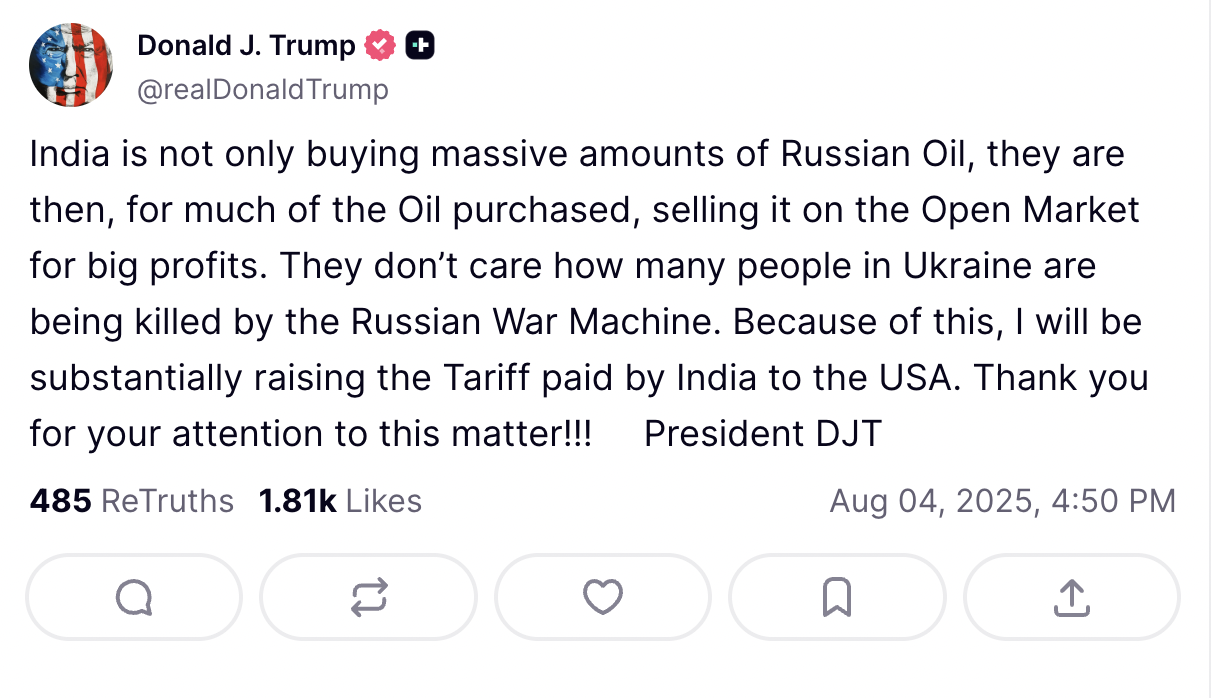1212x698 pixels.
Task: Click the reply speech bubble icon
Action: [x=134, y=597]
